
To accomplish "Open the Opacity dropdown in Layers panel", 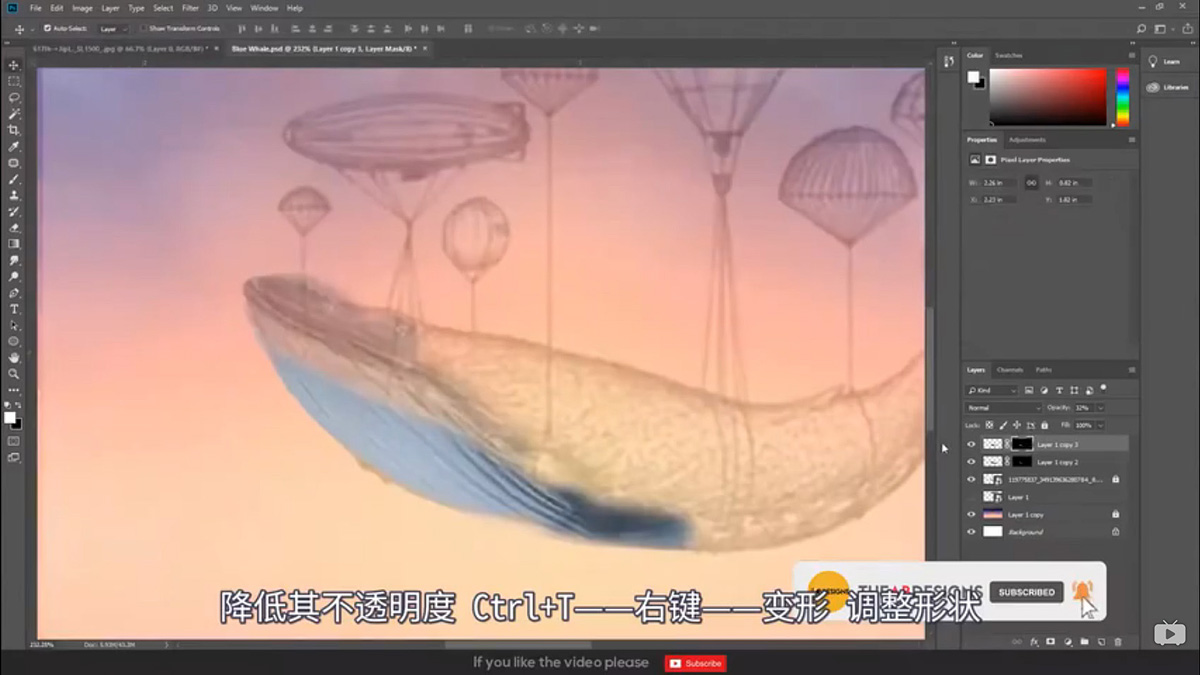I will point(1100,408).
